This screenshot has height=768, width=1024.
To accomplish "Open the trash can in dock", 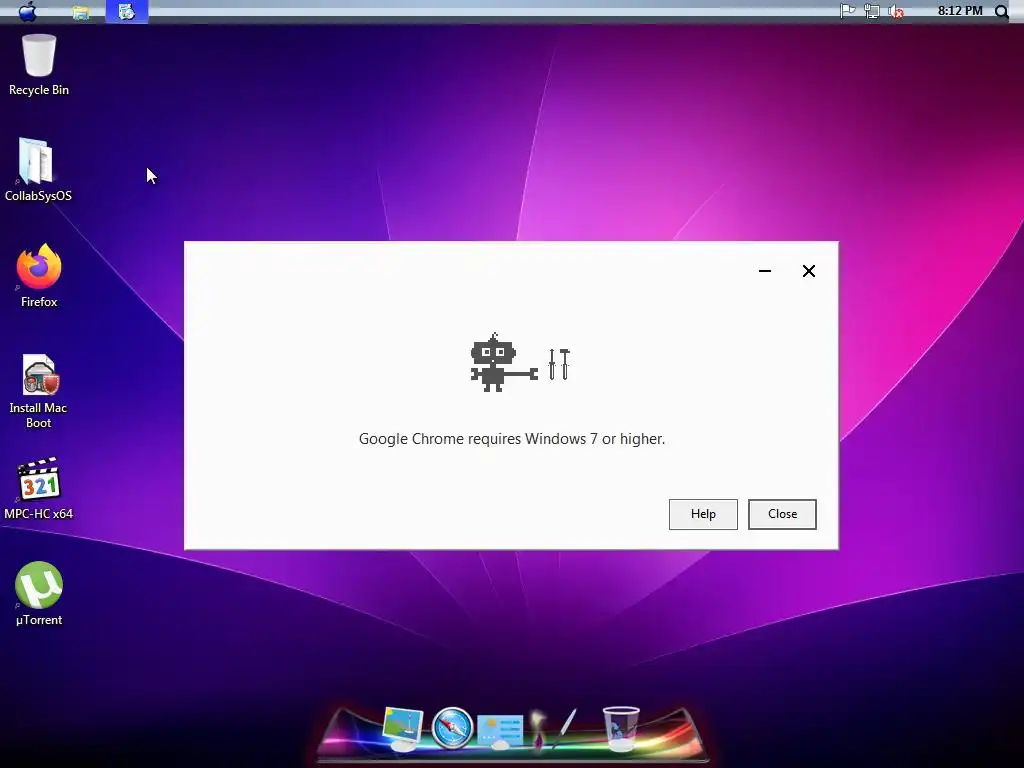I will (x=620, y=728).
